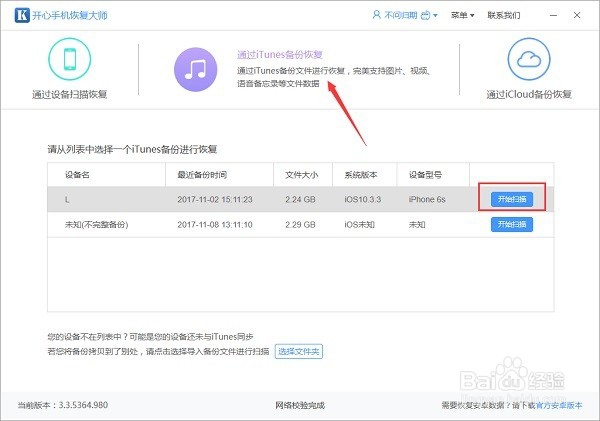
Task: Select the device name L cell
Action: pyautogui.click(x=67, y=199)
